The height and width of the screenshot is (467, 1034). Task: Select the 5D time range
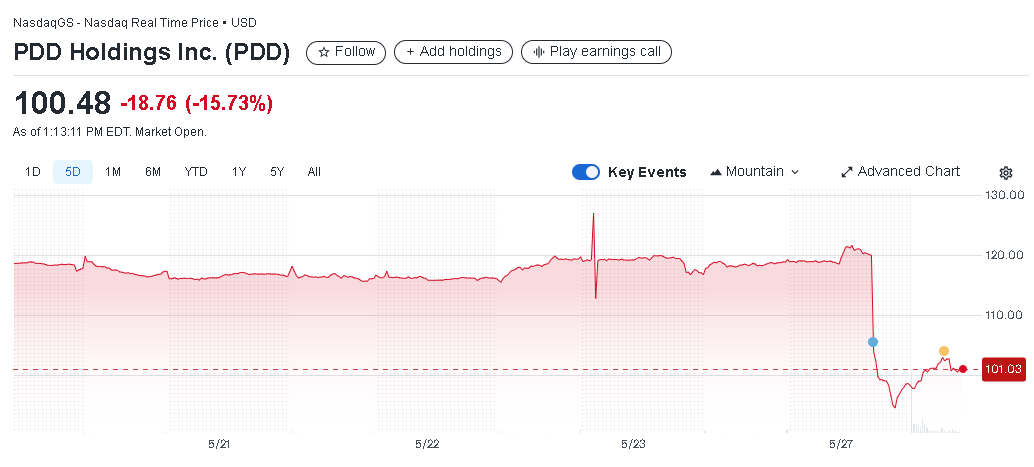(73, 172)
